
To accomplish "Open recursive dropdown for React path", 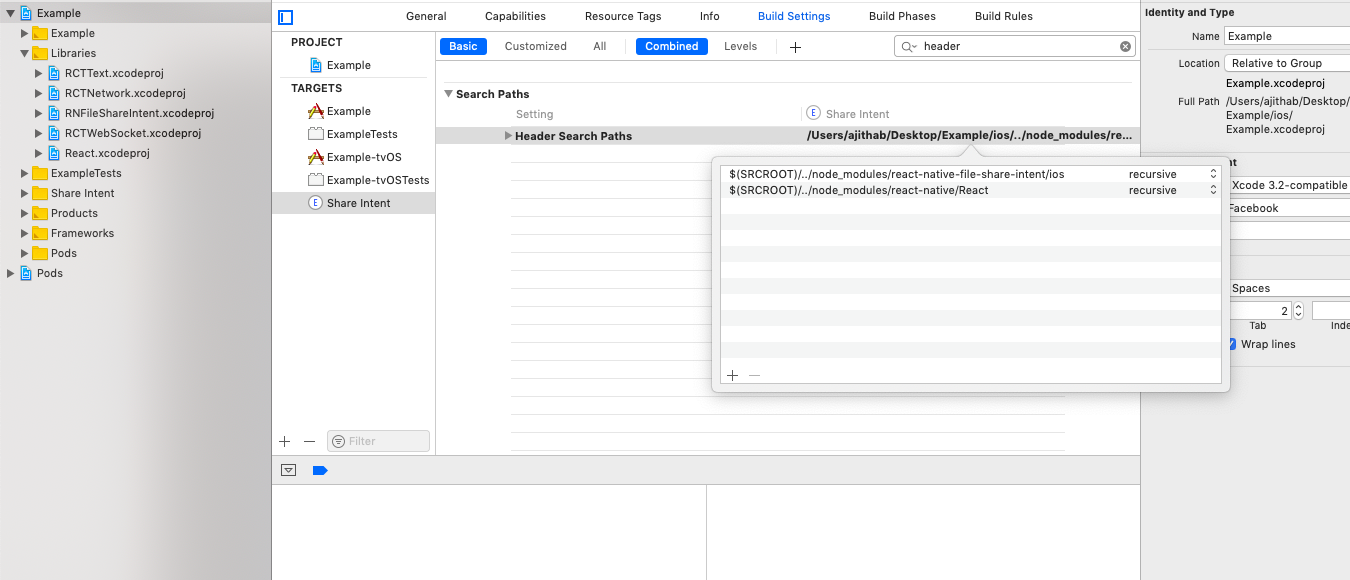I will 1213,190.
